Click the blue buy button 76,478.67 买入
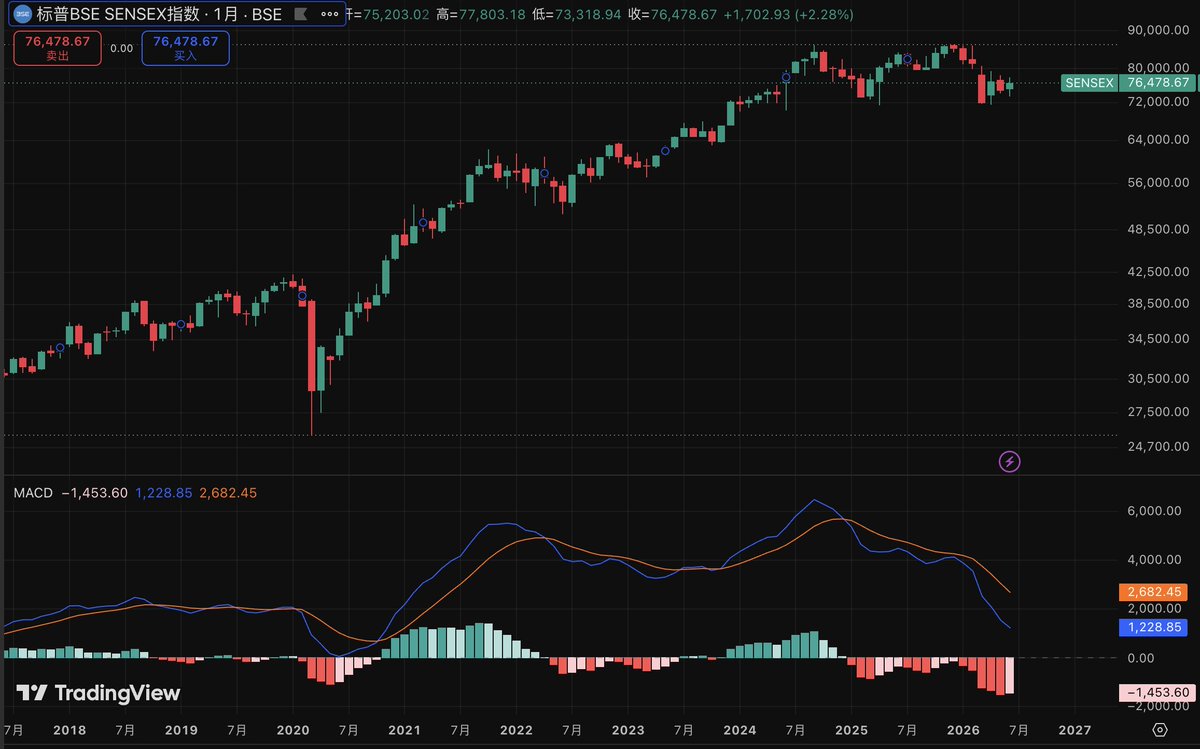This screenshot has width=1200, height=749. tap(186, 48)
